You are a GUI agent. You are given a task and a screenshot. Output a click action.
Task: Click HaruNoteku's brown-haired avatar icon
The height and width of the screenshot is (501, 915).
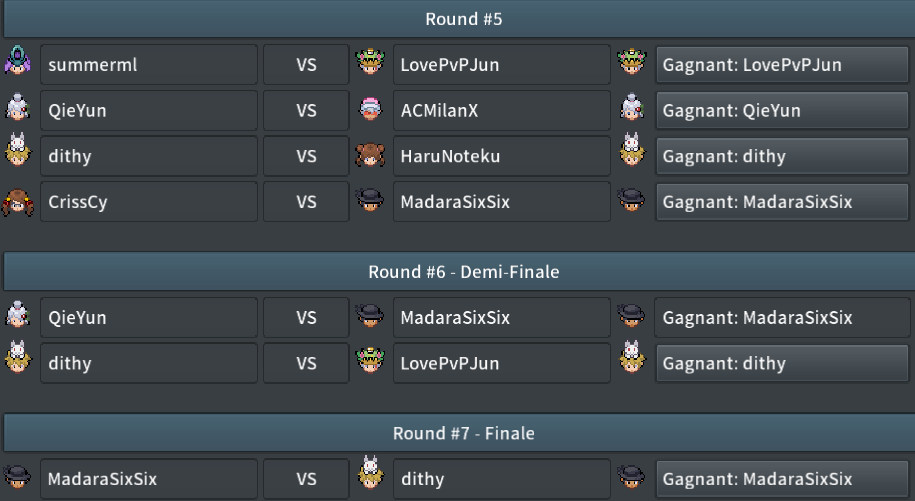click(371, 155)
